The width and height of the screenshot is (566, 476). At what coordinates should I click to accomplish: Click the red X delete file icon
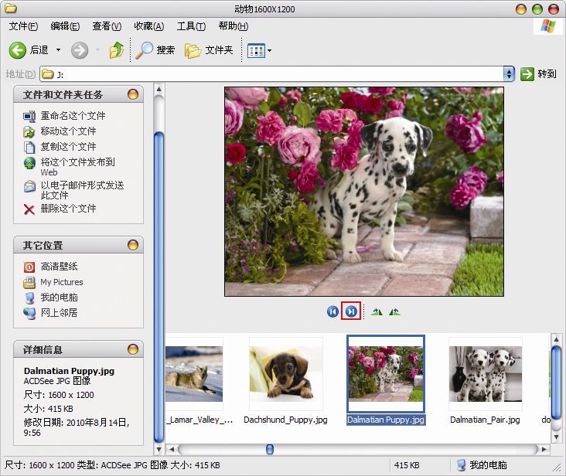pos(29,209)
